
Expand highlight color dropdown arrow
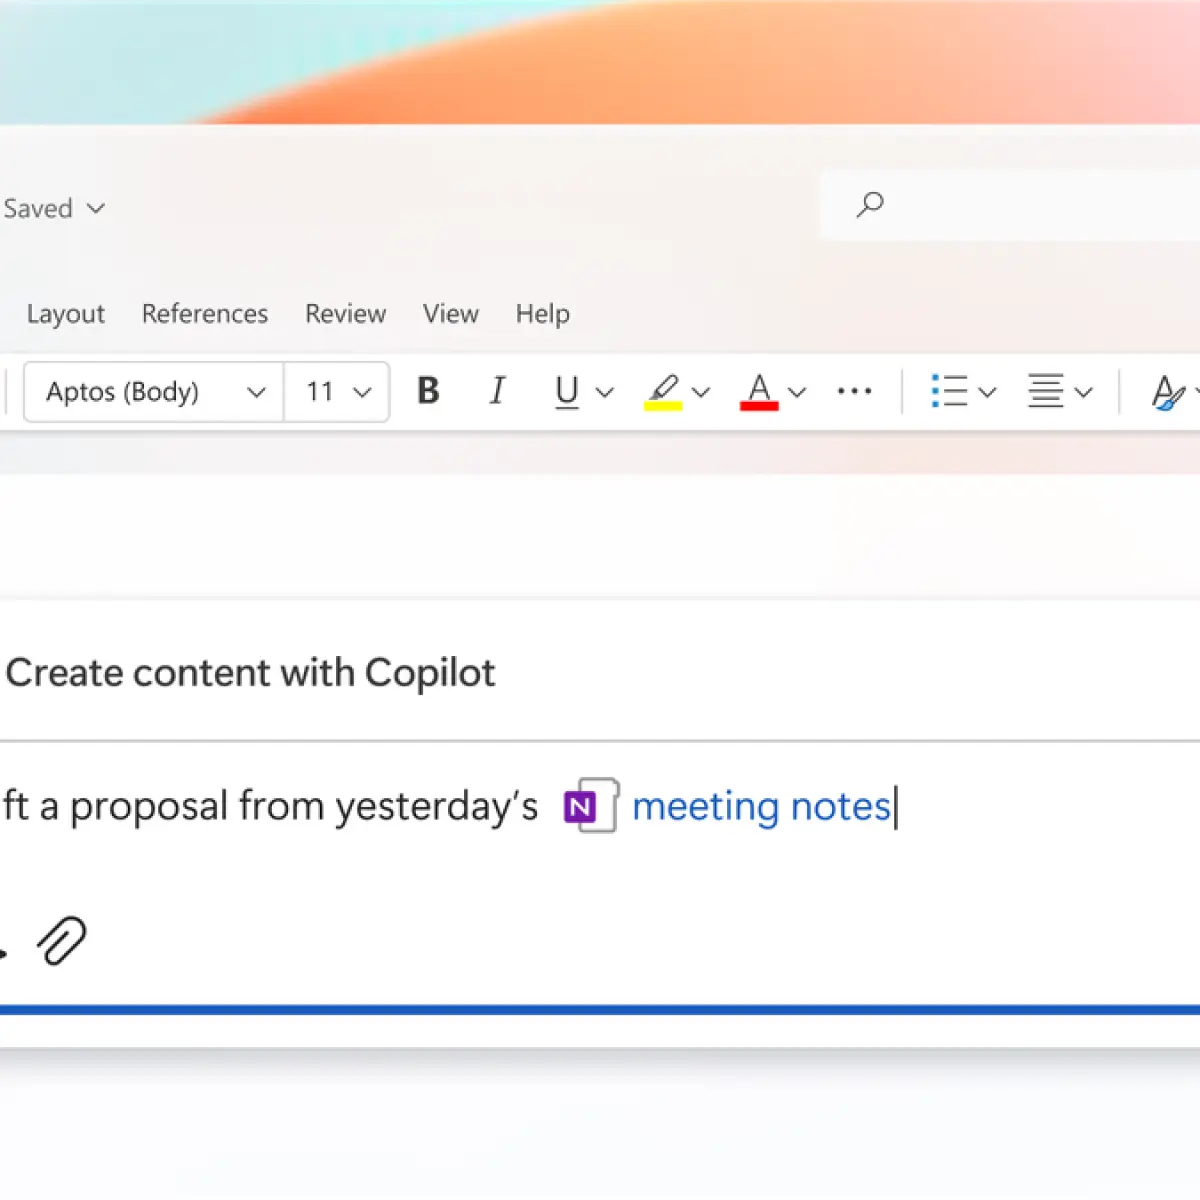[701, 392]
